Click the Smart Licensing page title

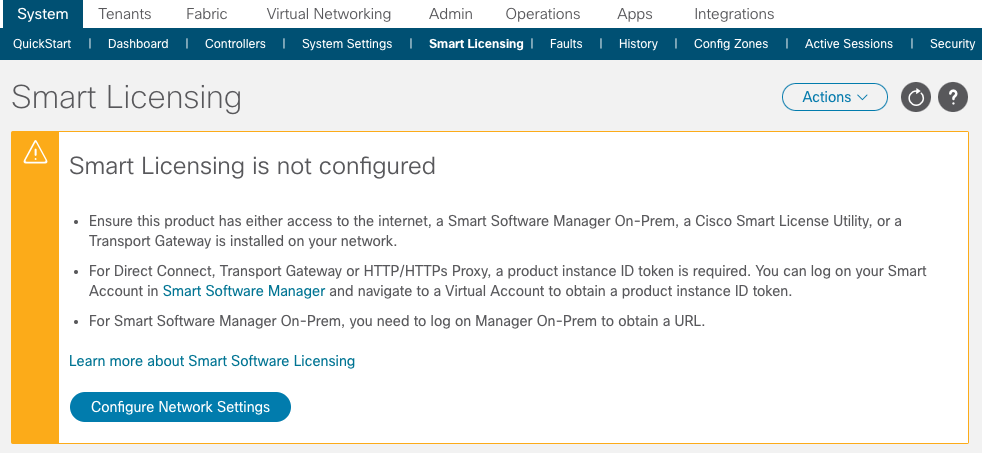point(127,98)
